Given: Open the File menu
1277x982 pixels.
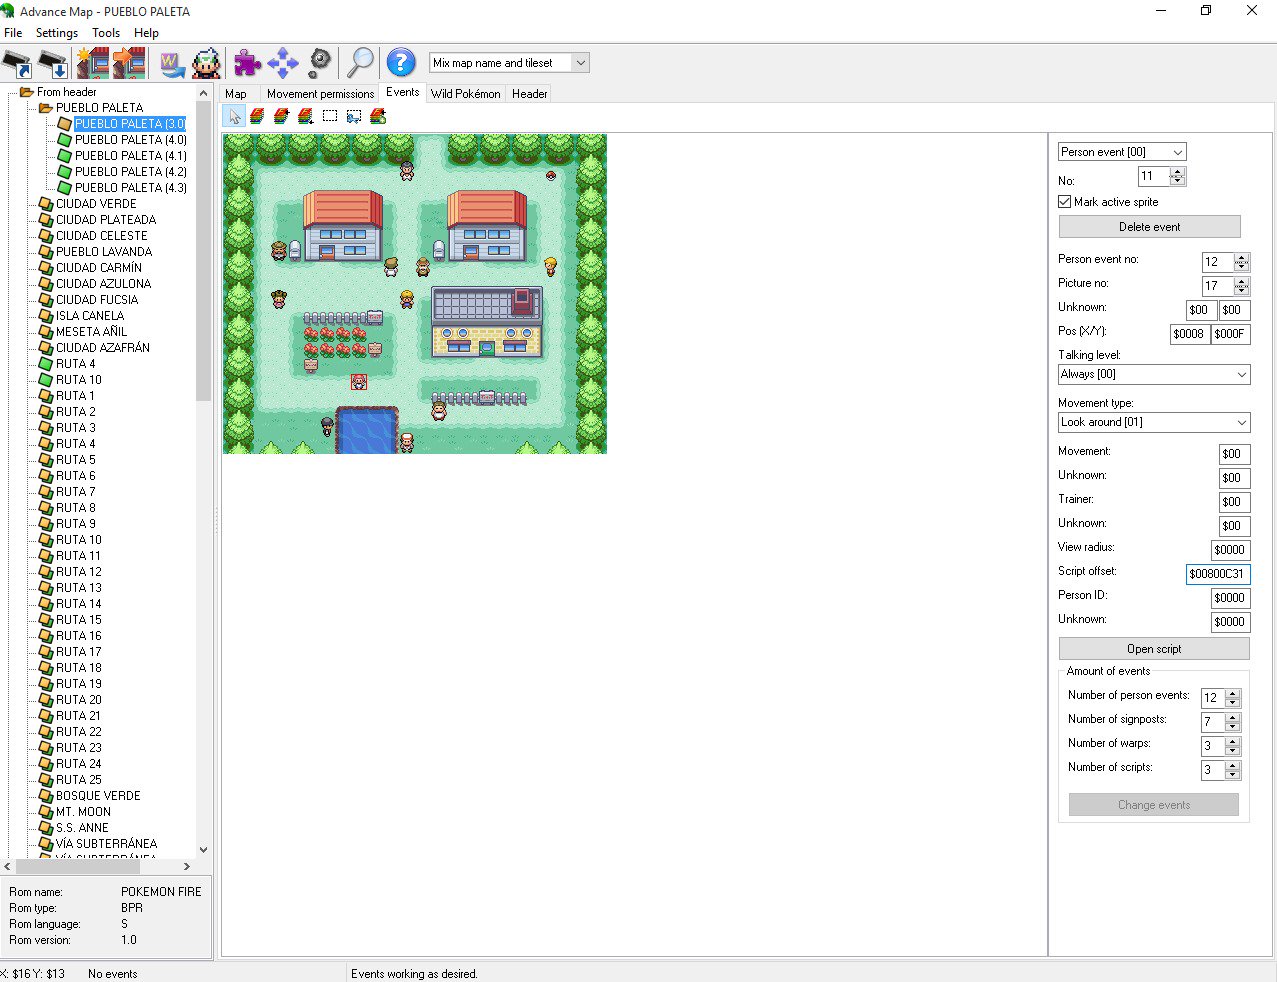Looking at the screenshot, I should pyautogui.click(x=13, y=33).
